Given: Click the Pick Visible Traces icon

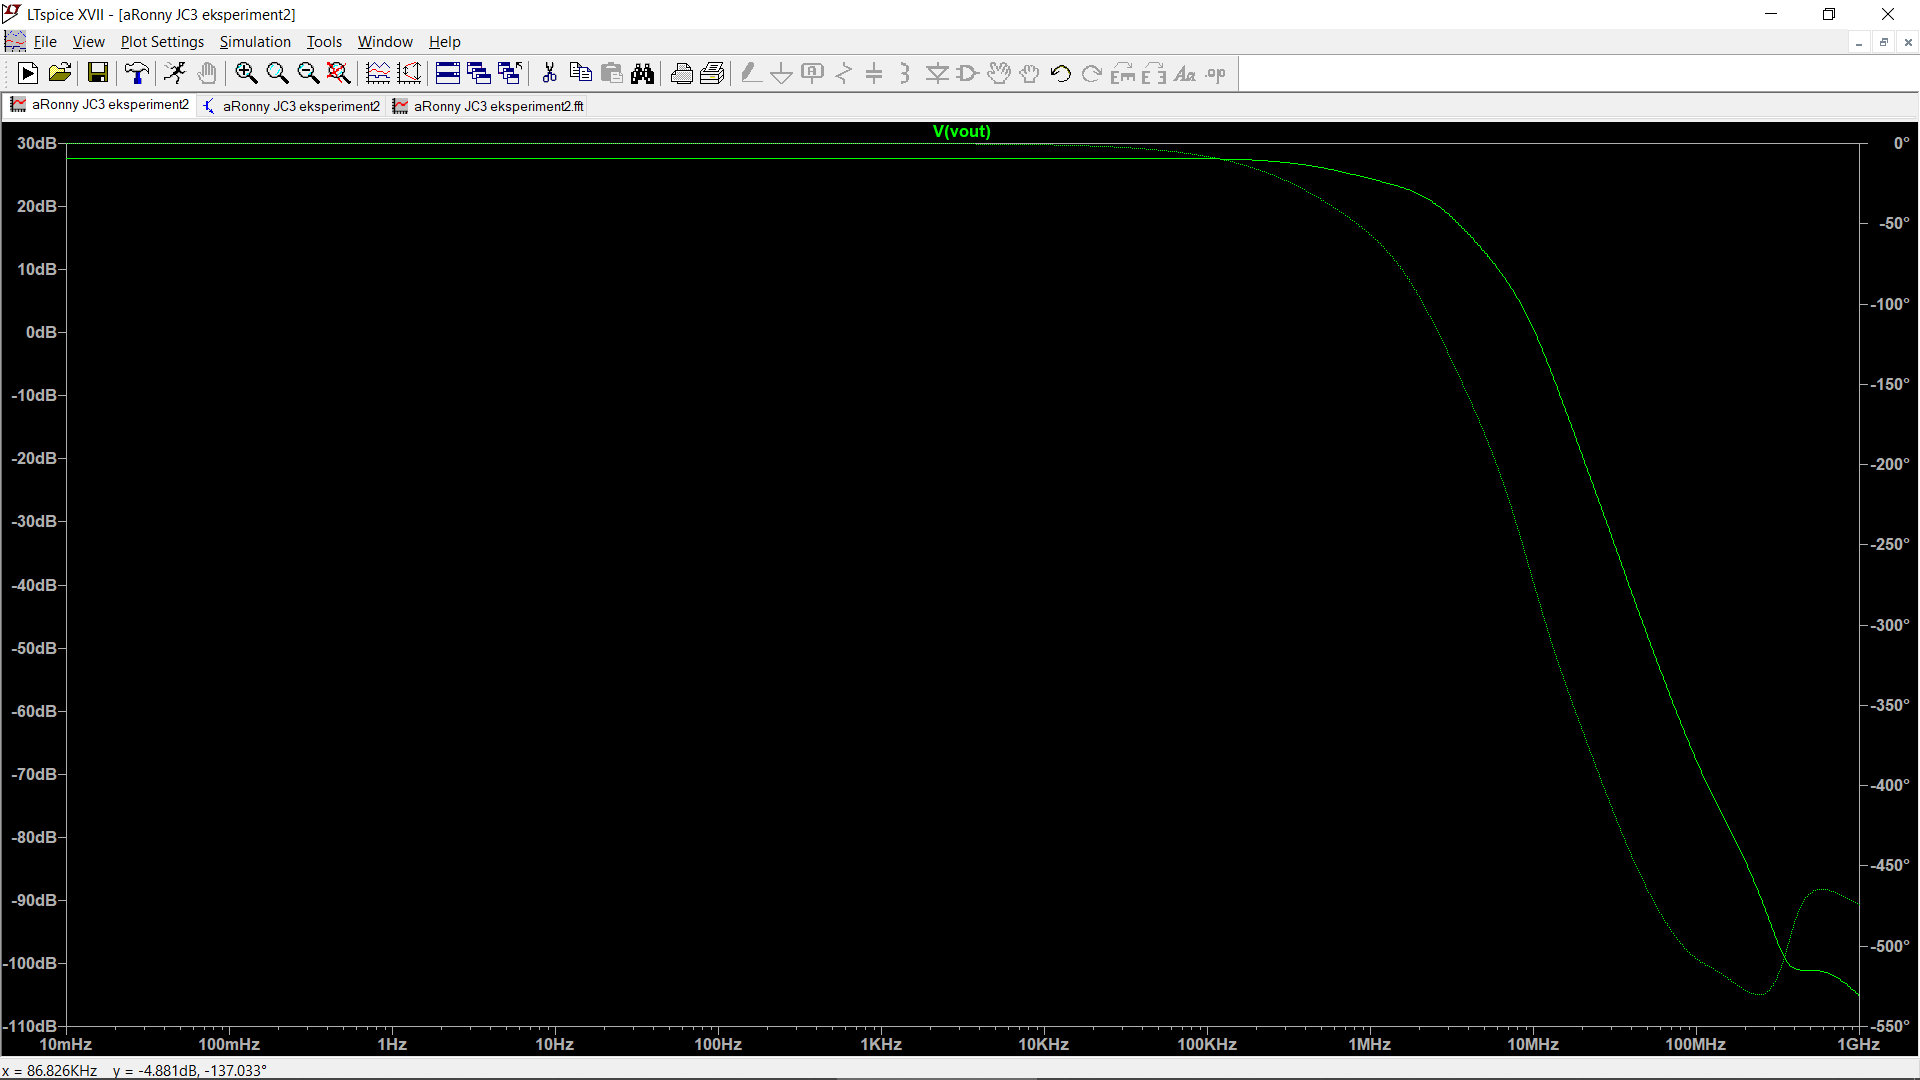Looking at the screenshot, I should pos(378,73).
